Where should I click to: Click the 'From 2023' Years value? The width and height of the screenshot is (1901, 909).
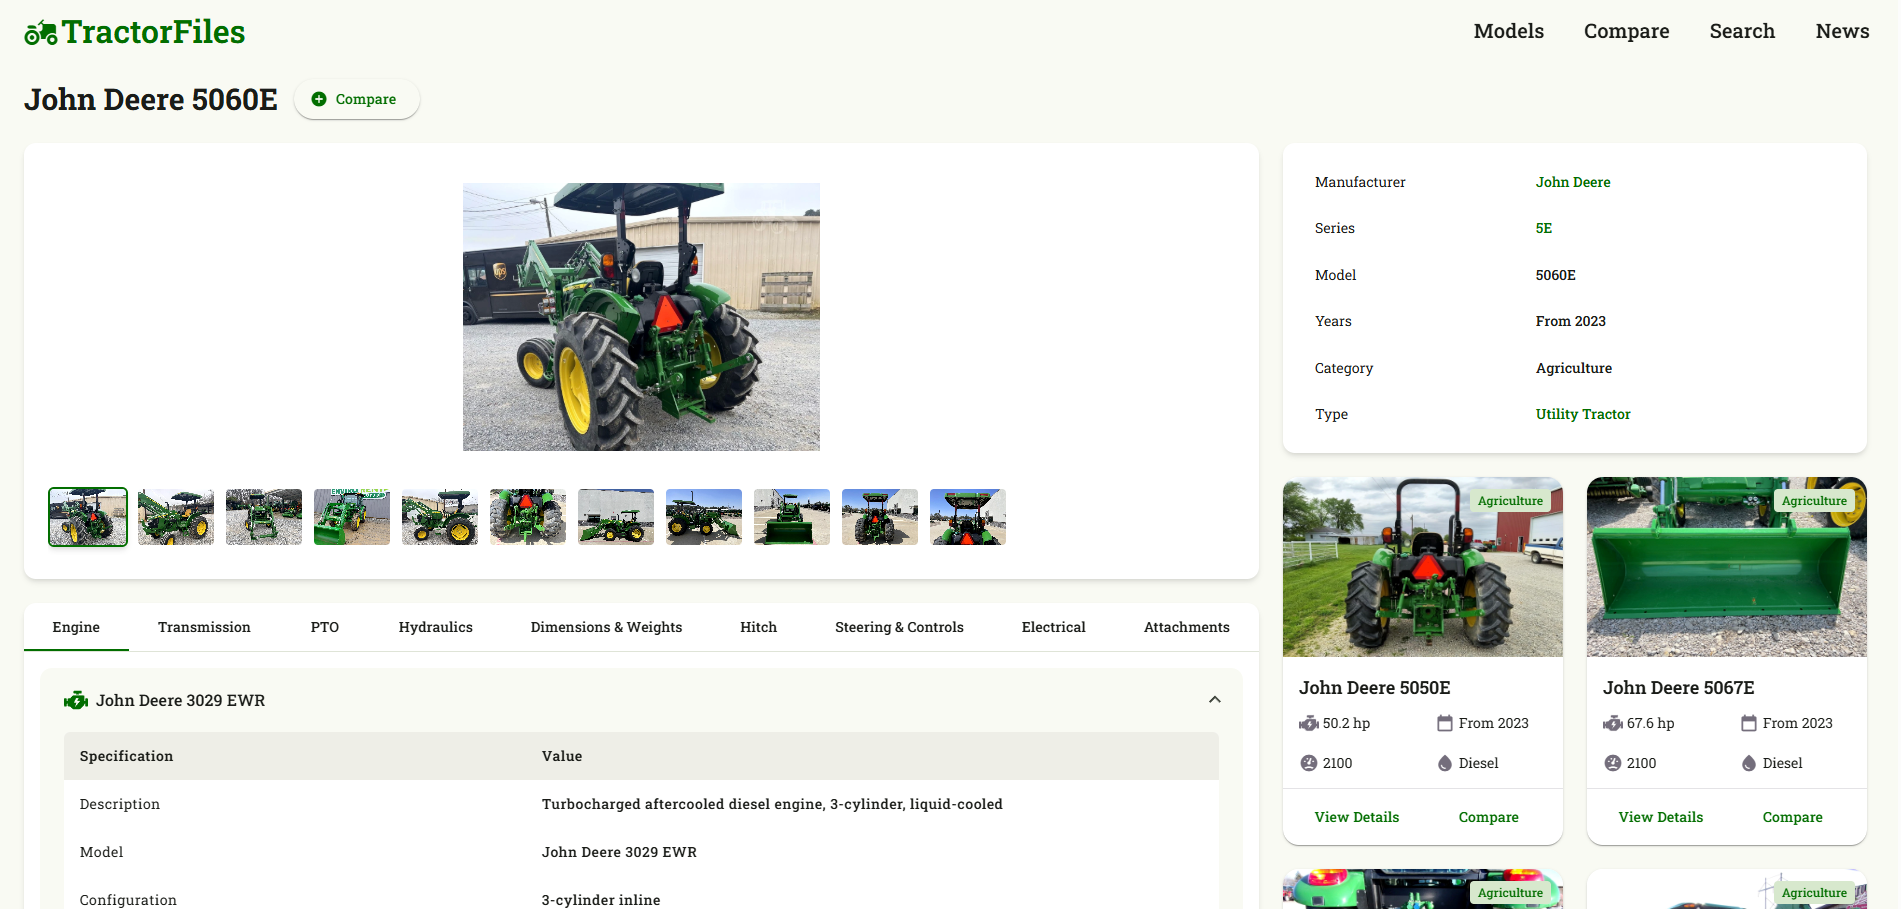(x=1570, y=321)
